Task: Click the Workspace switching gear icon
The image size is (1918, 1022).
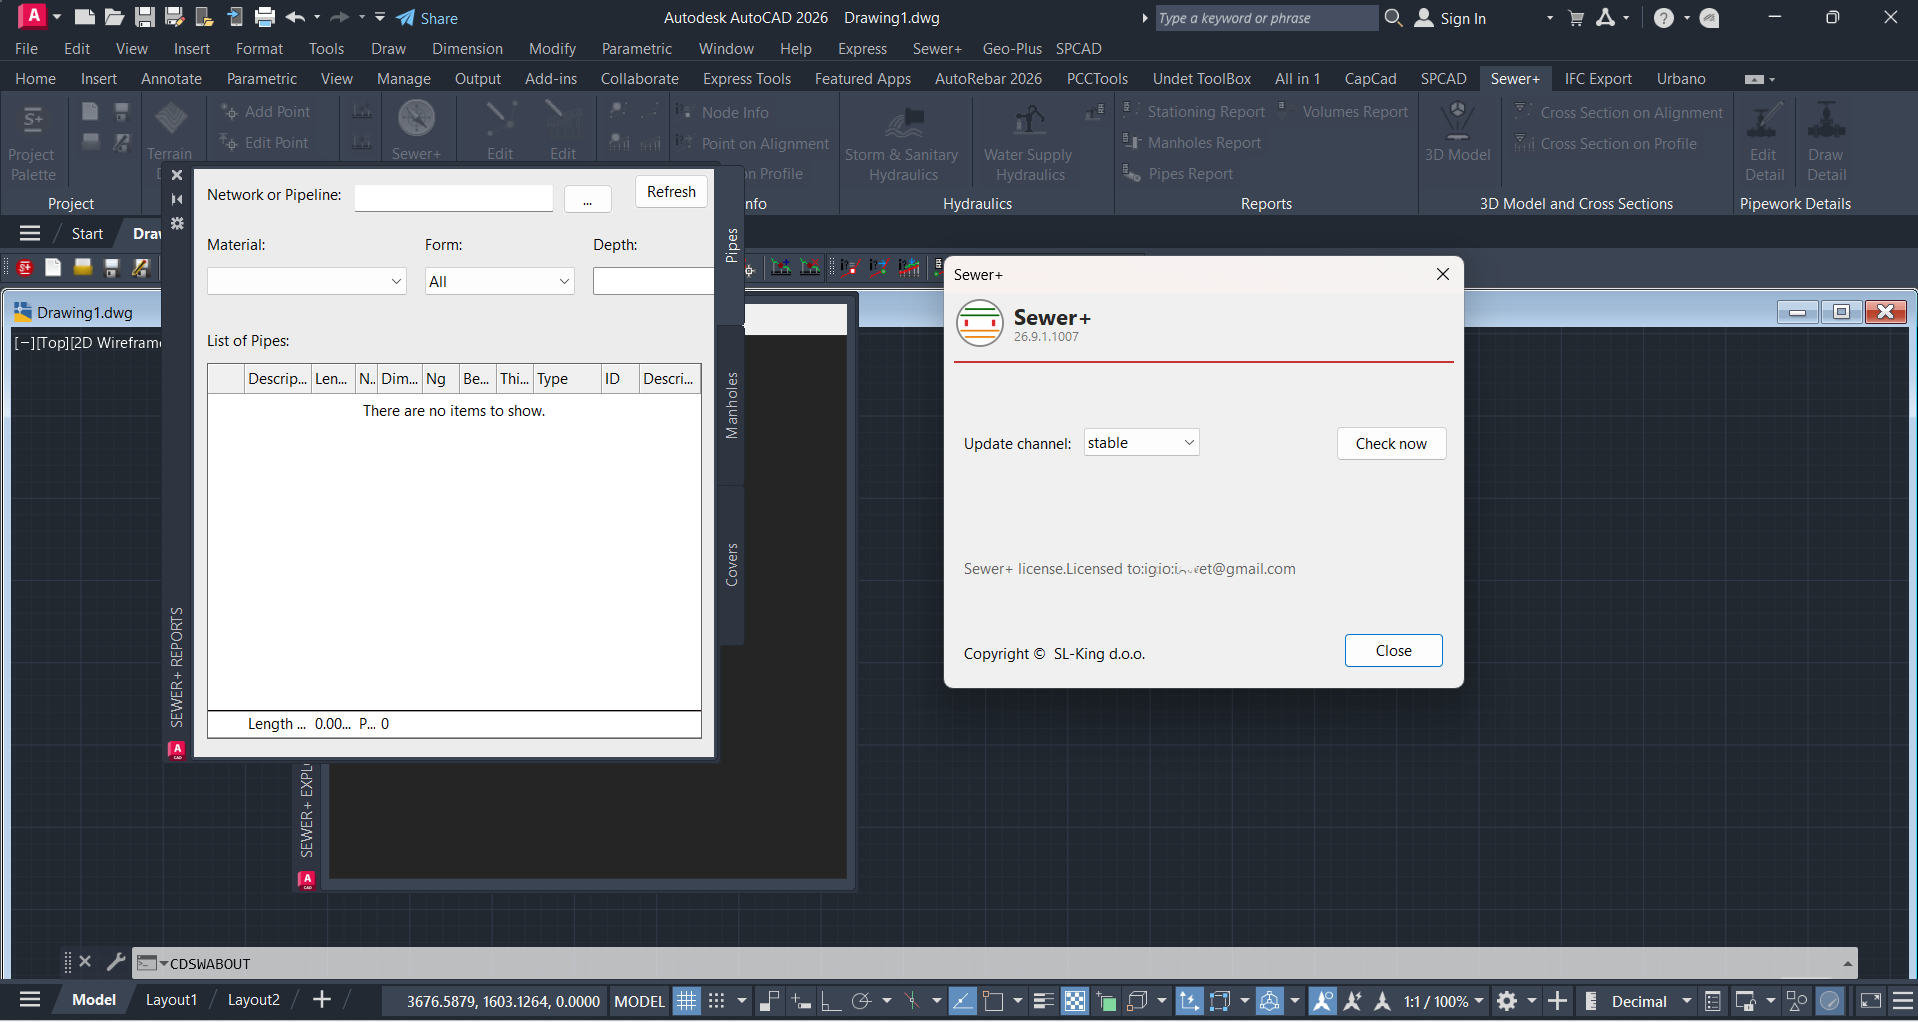Action: coord(1507,1001)
